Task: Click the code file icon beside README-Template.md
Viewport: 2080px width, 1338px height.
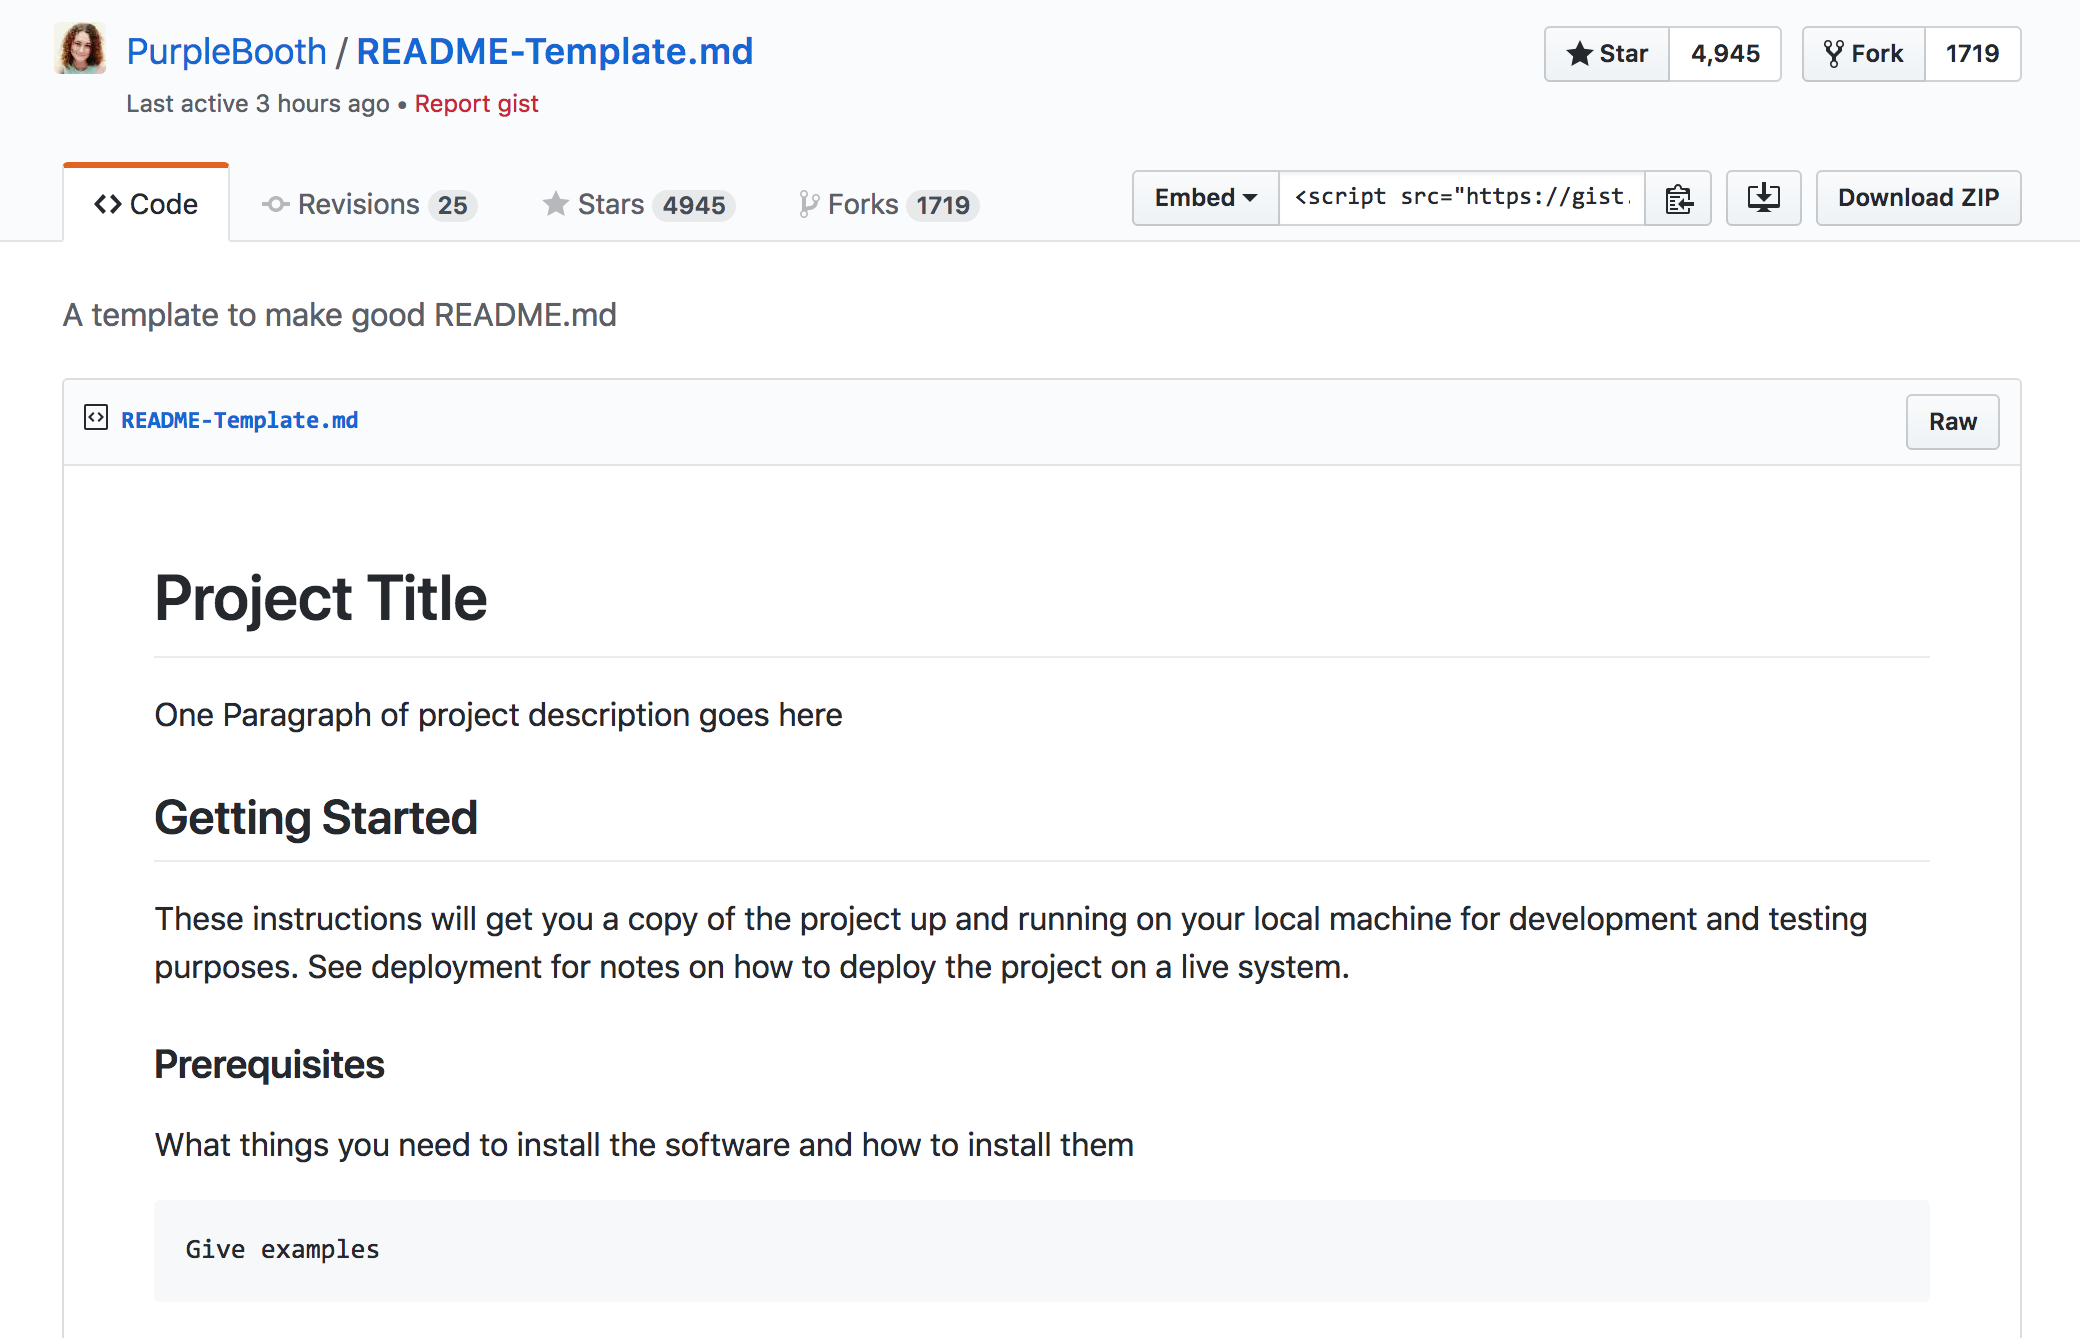Action: (96, 418)
